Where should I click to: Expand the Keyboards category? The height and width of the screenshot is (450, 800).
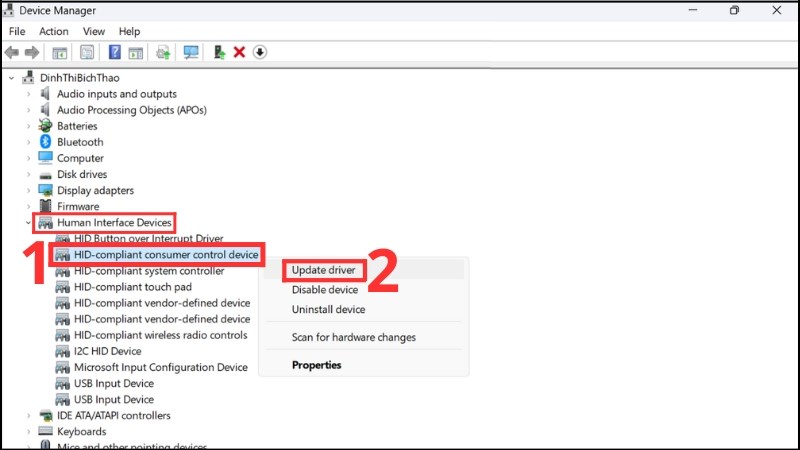tap(28, 431)
